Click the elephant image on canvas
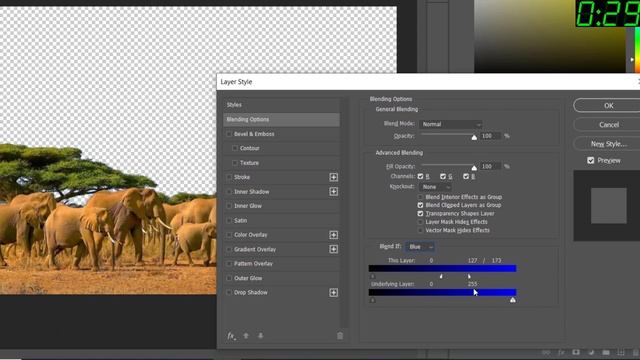Screen dimensions: 640x360 coord(108,218)
